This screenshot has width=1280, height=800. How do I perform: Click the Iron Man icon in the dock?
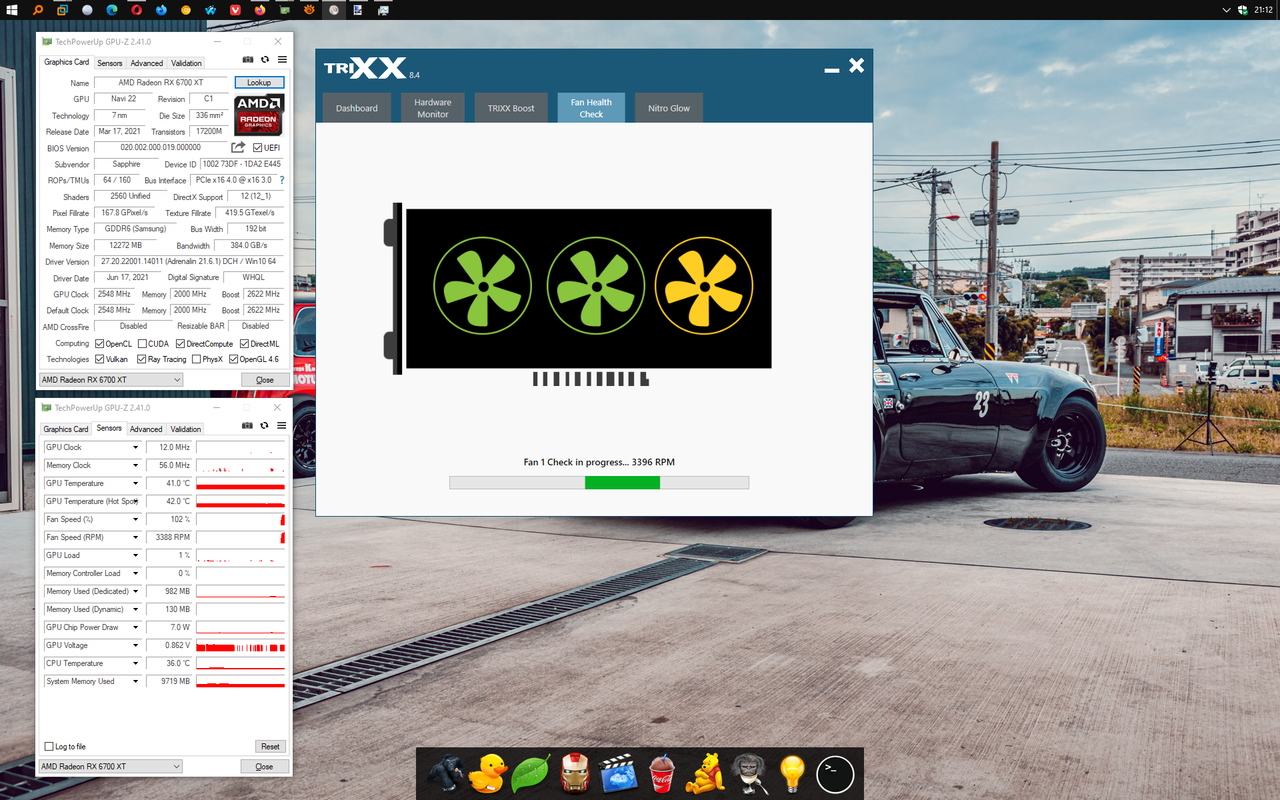pyautogui.click(x=575, y=772)
